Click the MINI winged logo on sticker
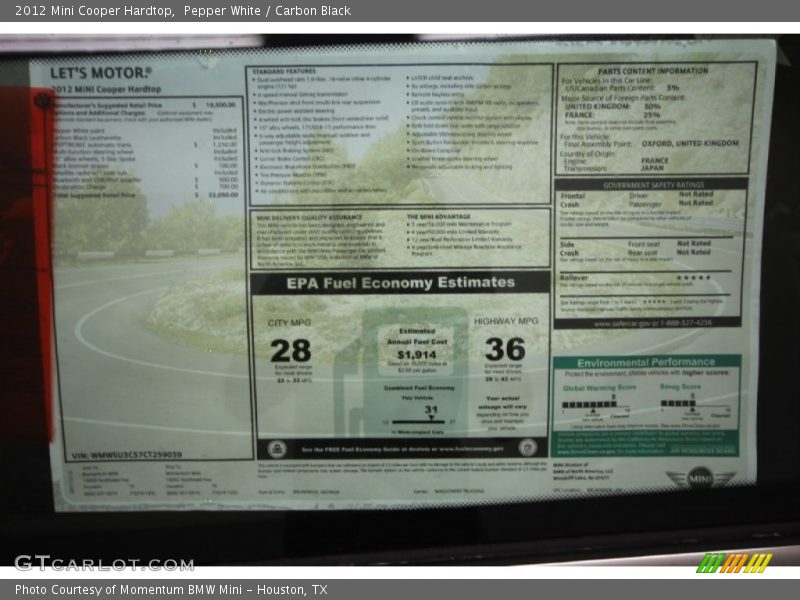This screenshot has height=600, width=800. click(701, 478)
